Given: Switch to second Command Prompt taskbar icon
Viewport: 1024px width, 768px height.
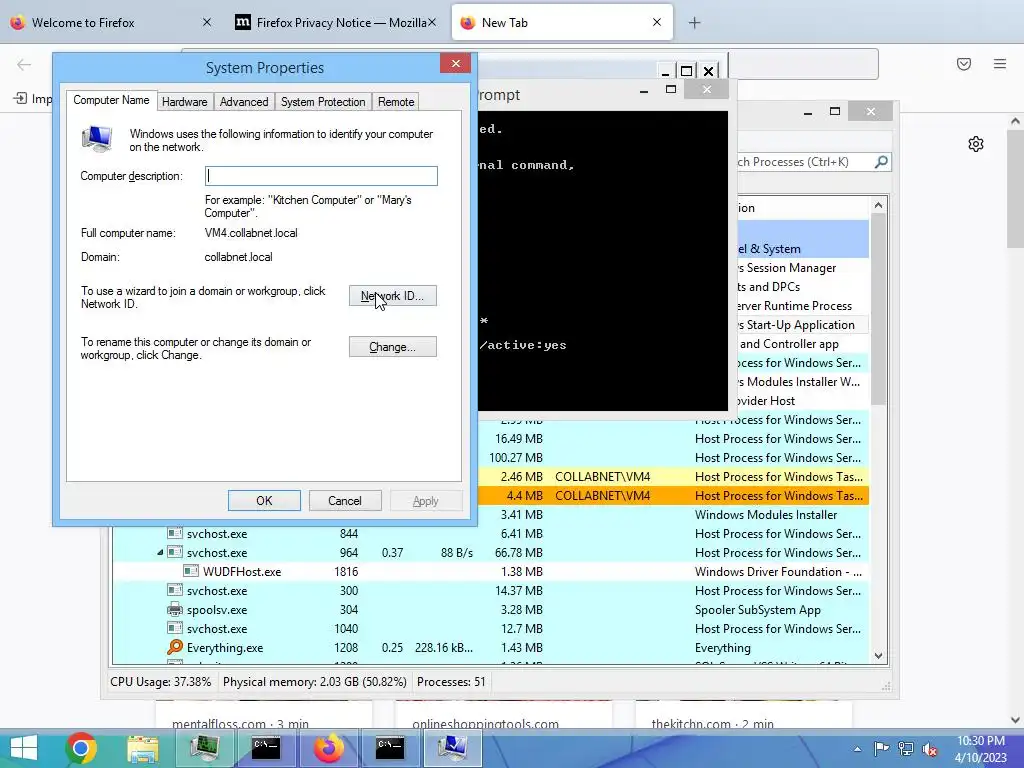Looking at the screenshot, I should click(x=390, y=748).
